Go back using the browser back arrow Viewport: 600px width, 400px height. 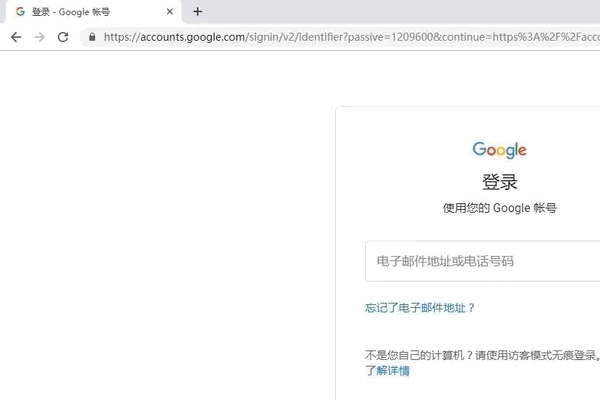[16, 37]
